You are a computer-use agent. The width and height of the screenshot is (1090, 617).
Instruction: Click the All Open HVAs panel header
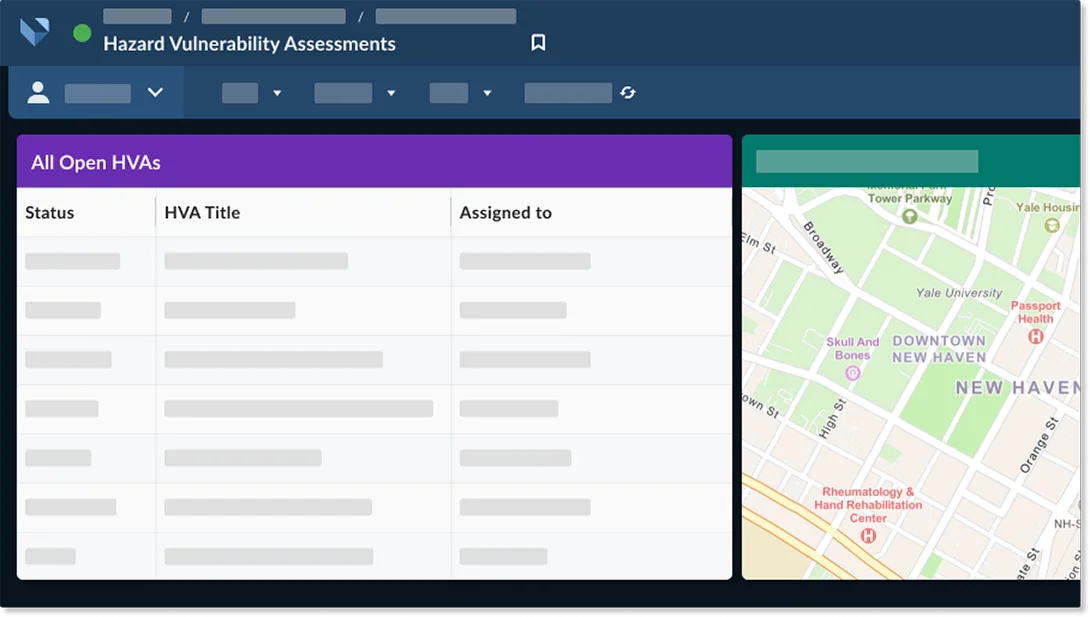coord(374,162)
